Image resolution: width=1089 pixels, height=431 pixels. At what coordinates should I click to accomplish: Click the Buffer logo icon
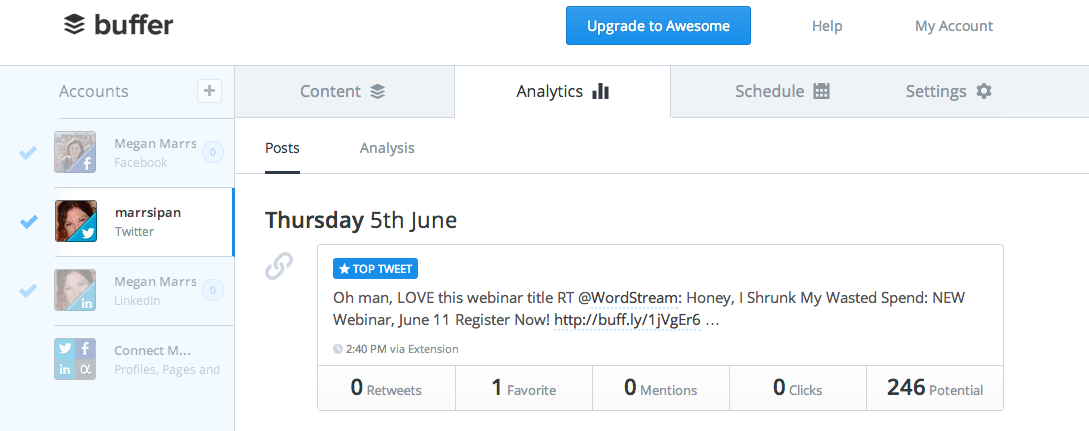(x=74, y=26)
